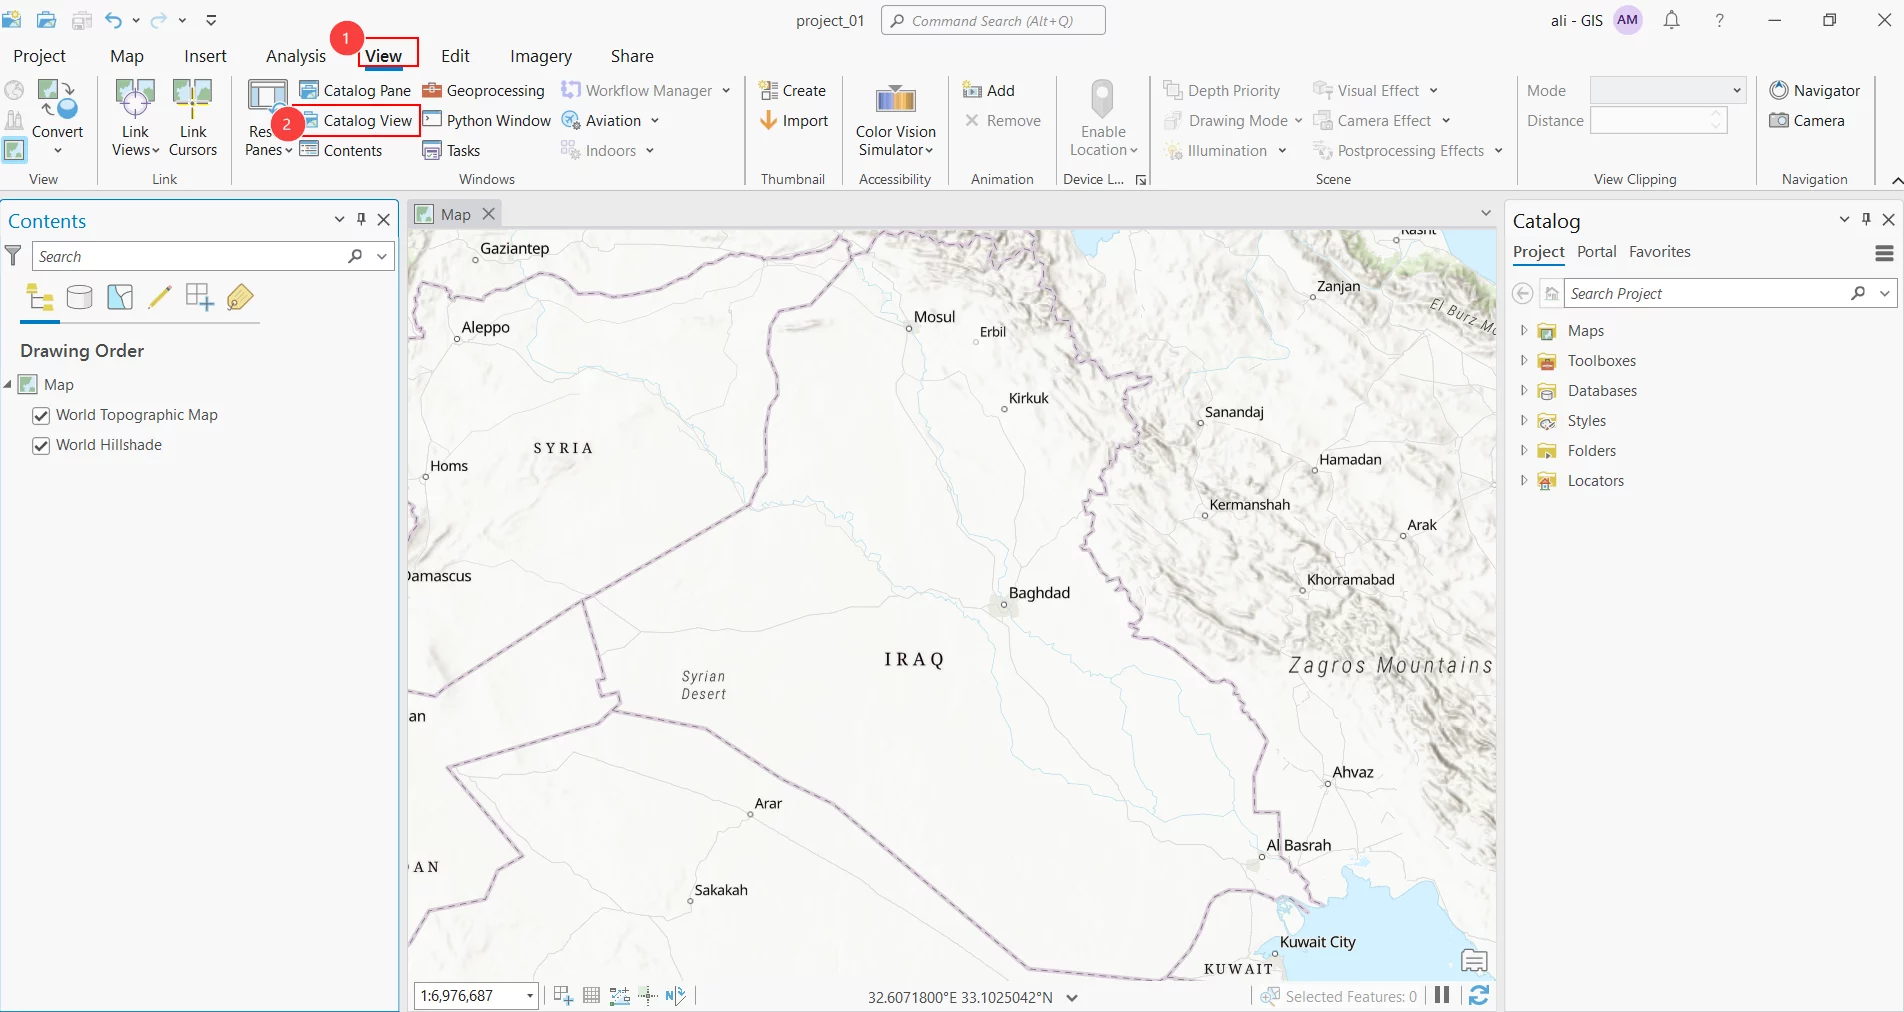The image size is (1904, 1012).
Task: Switch to the Insert ribbon tab
Action: coord(205,56)
